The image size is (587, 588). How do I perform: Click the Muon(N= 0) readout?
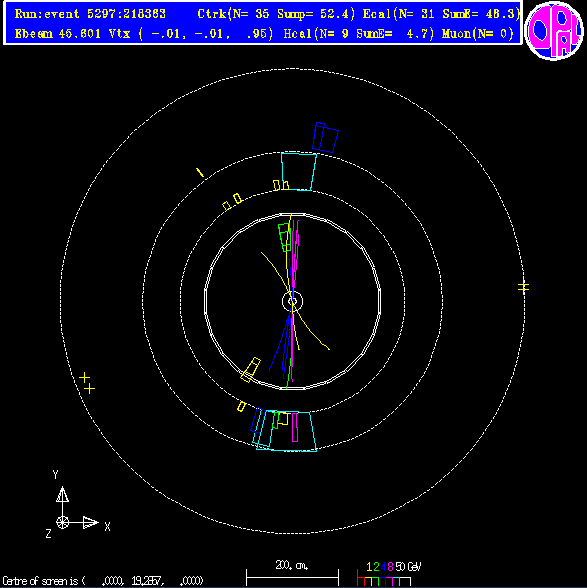coord(478,34)
